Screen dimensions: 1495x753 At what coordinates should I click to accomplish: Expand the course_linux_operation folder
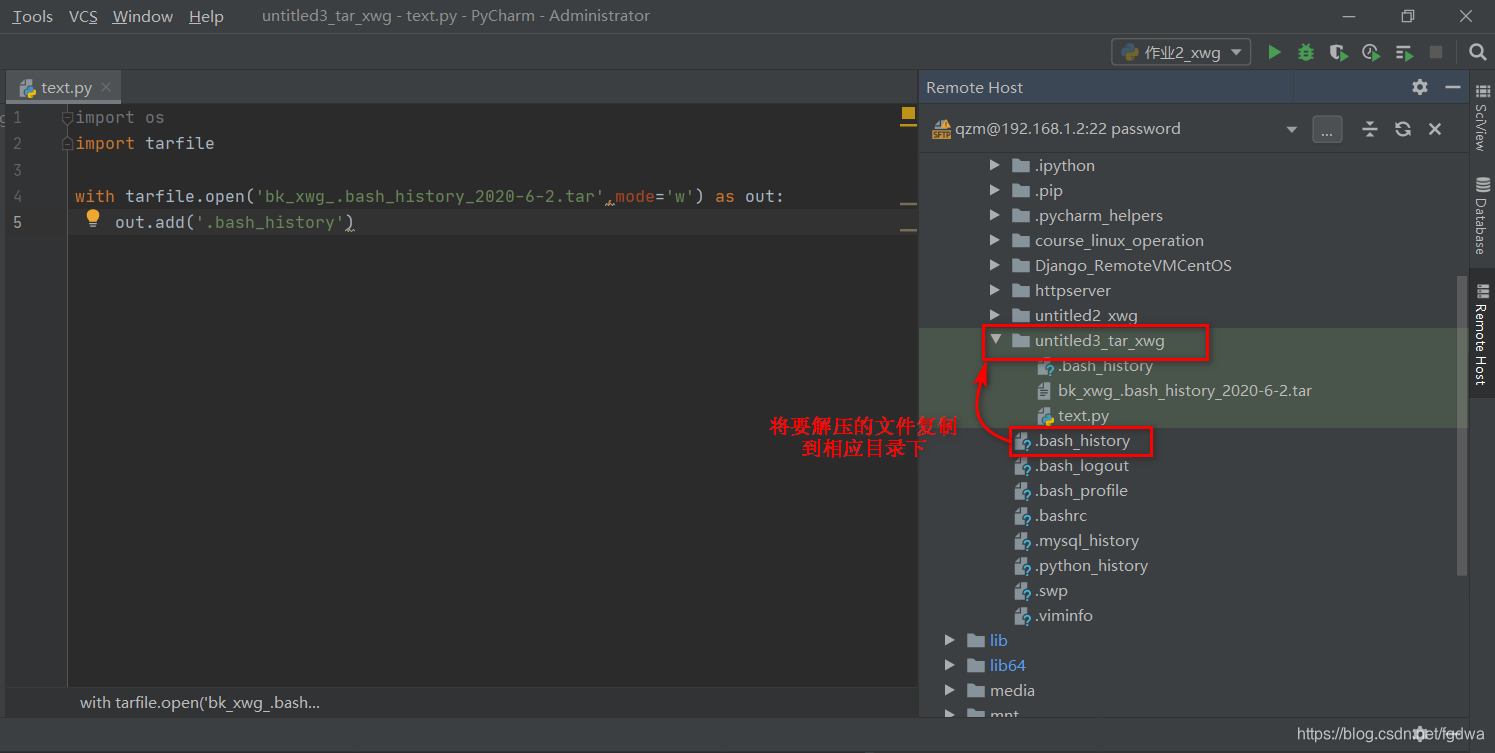pyautogui.click(x=994, y=240)
